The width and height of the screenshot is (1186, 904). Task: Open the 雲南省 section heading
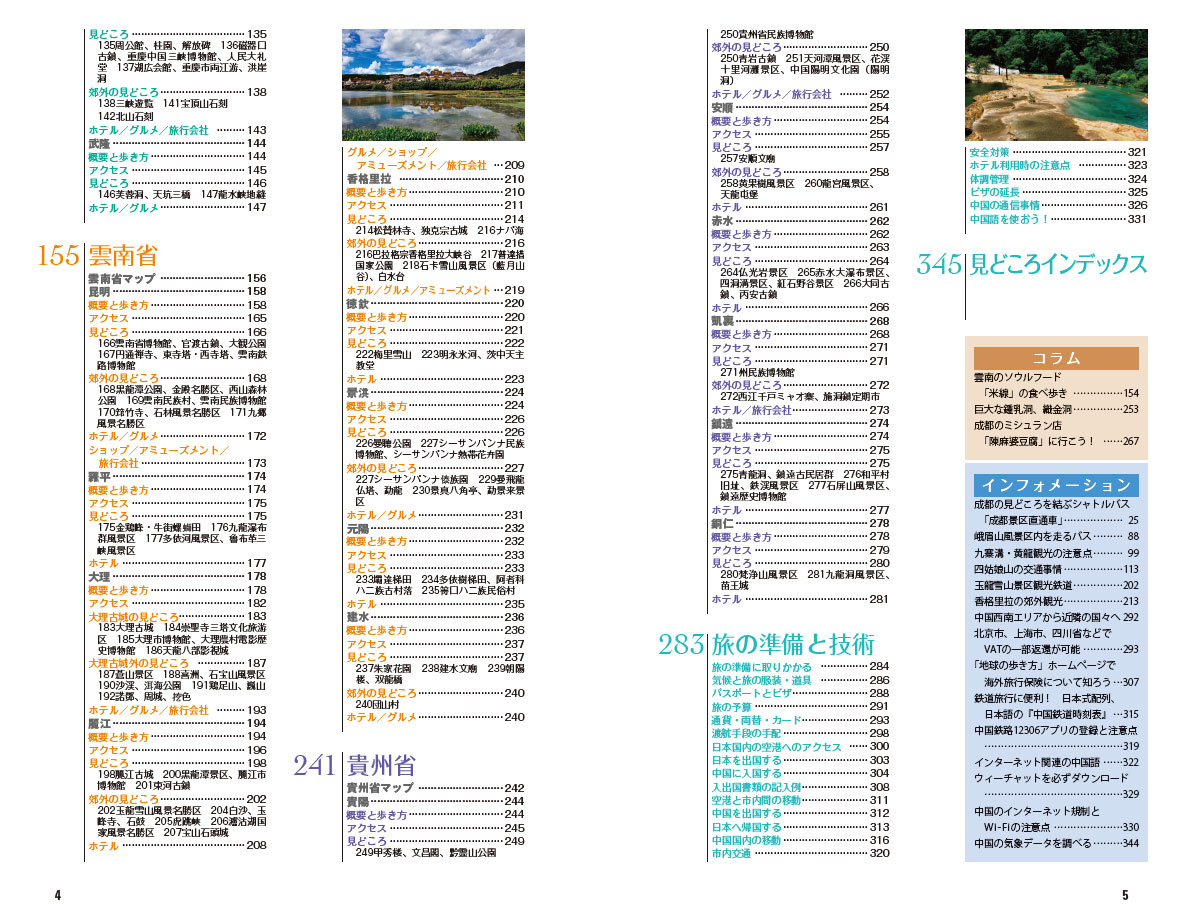point(122,256)
